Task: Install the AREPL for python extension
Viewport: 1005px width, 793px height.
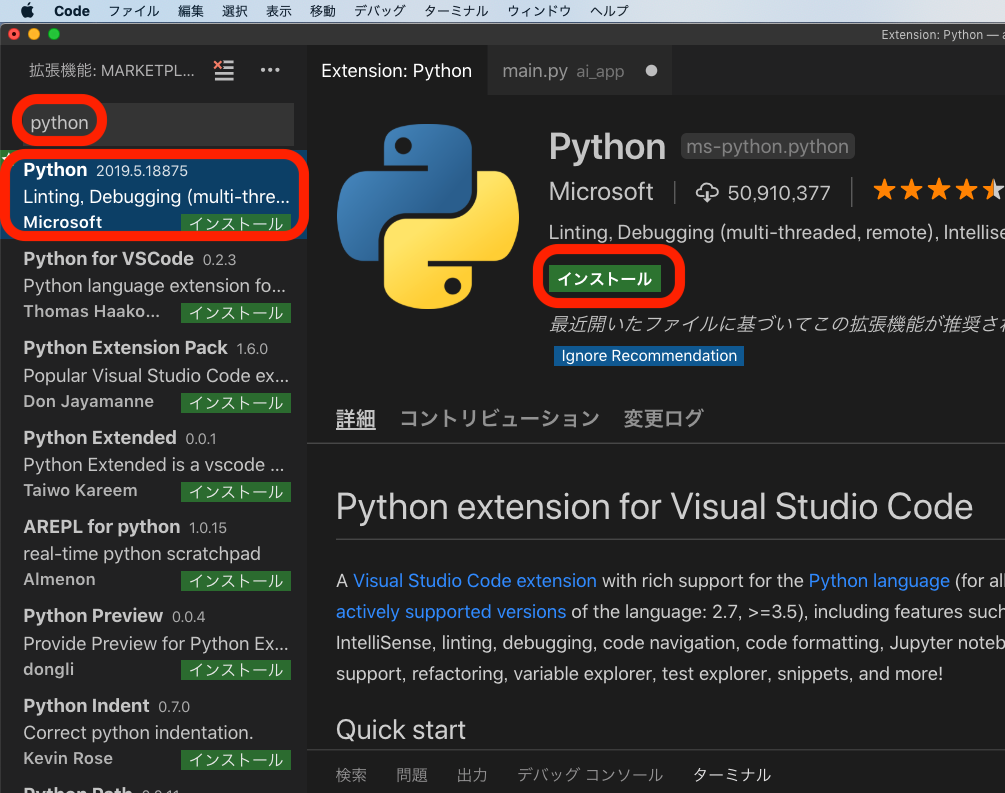Action: (x=235, y=581)
